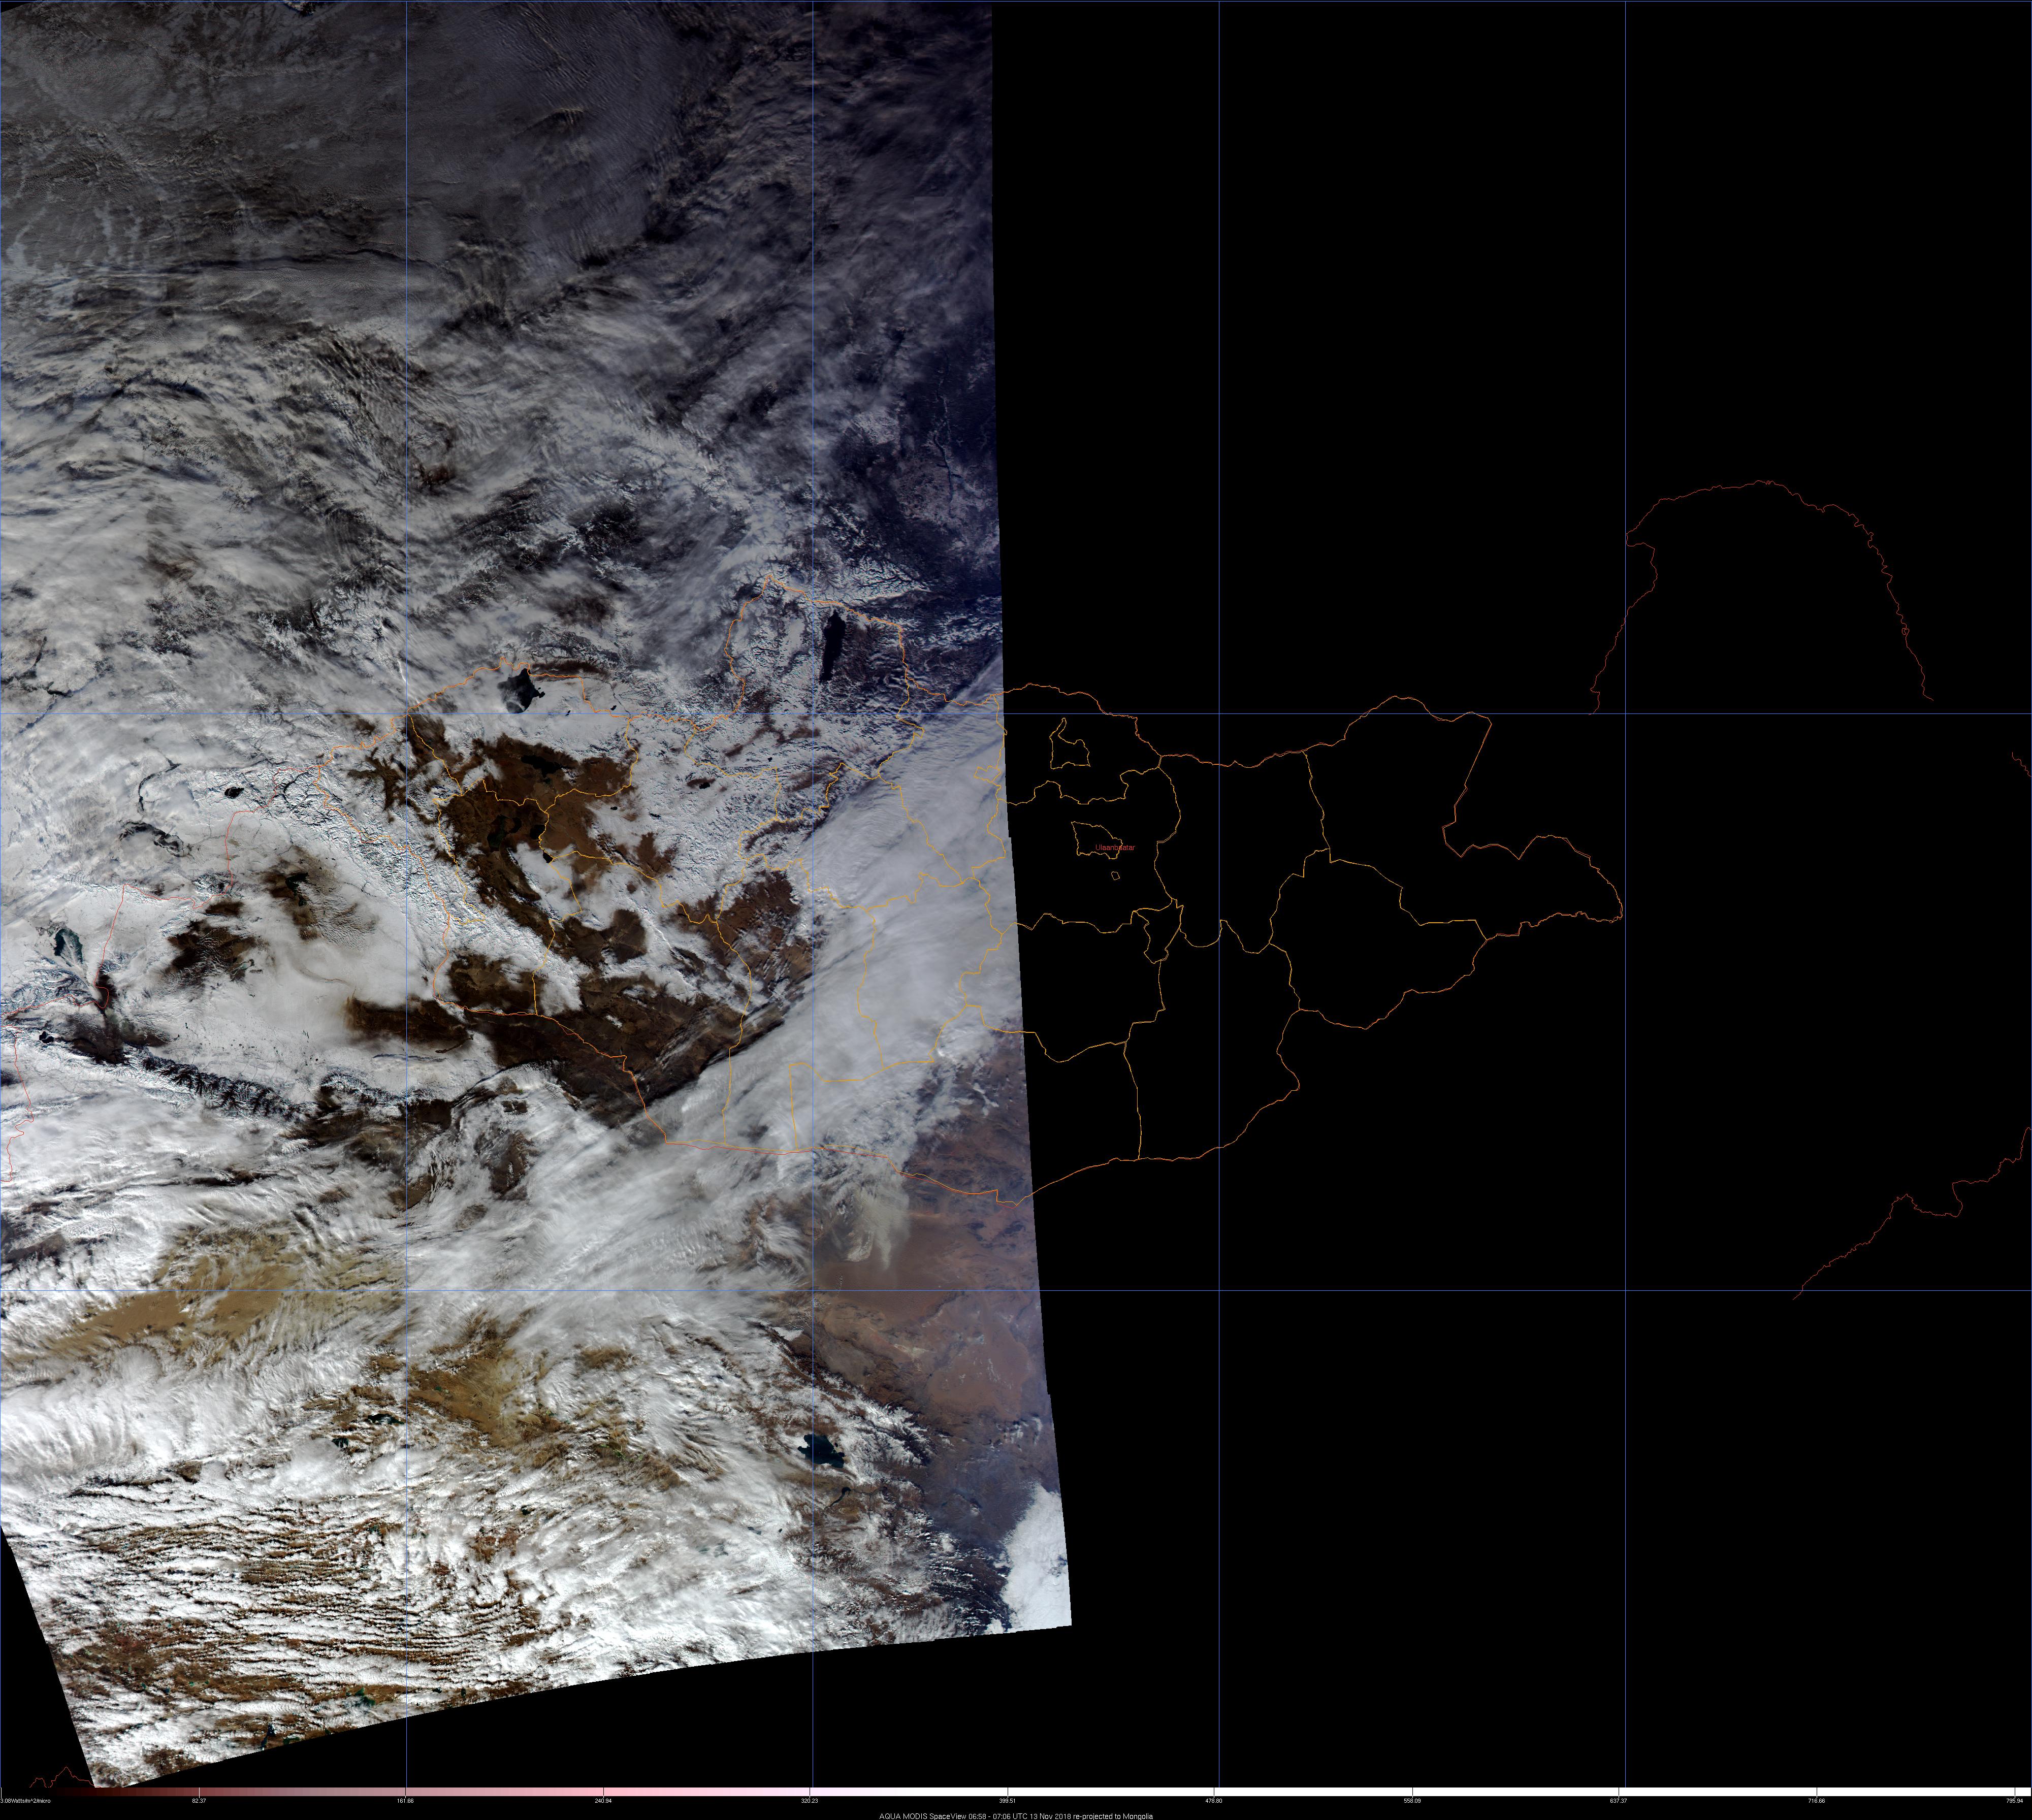Click the 240.94 colorbar tick label
2032x1820 pixels.
point(603,1801)
